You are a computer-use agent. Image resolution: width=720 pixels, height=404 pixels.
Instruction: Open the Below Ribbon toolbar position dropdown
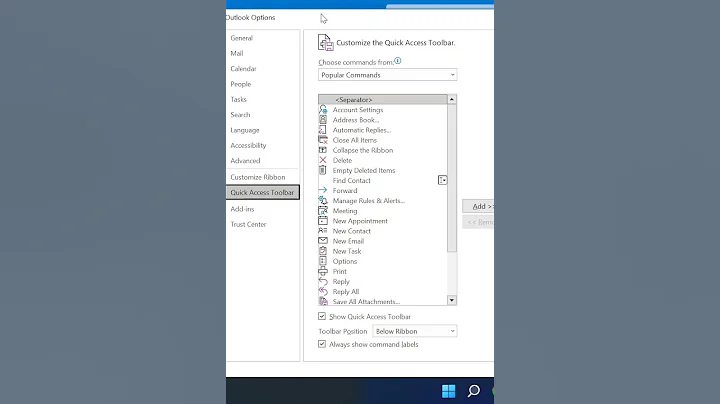[x=415, y=331]
